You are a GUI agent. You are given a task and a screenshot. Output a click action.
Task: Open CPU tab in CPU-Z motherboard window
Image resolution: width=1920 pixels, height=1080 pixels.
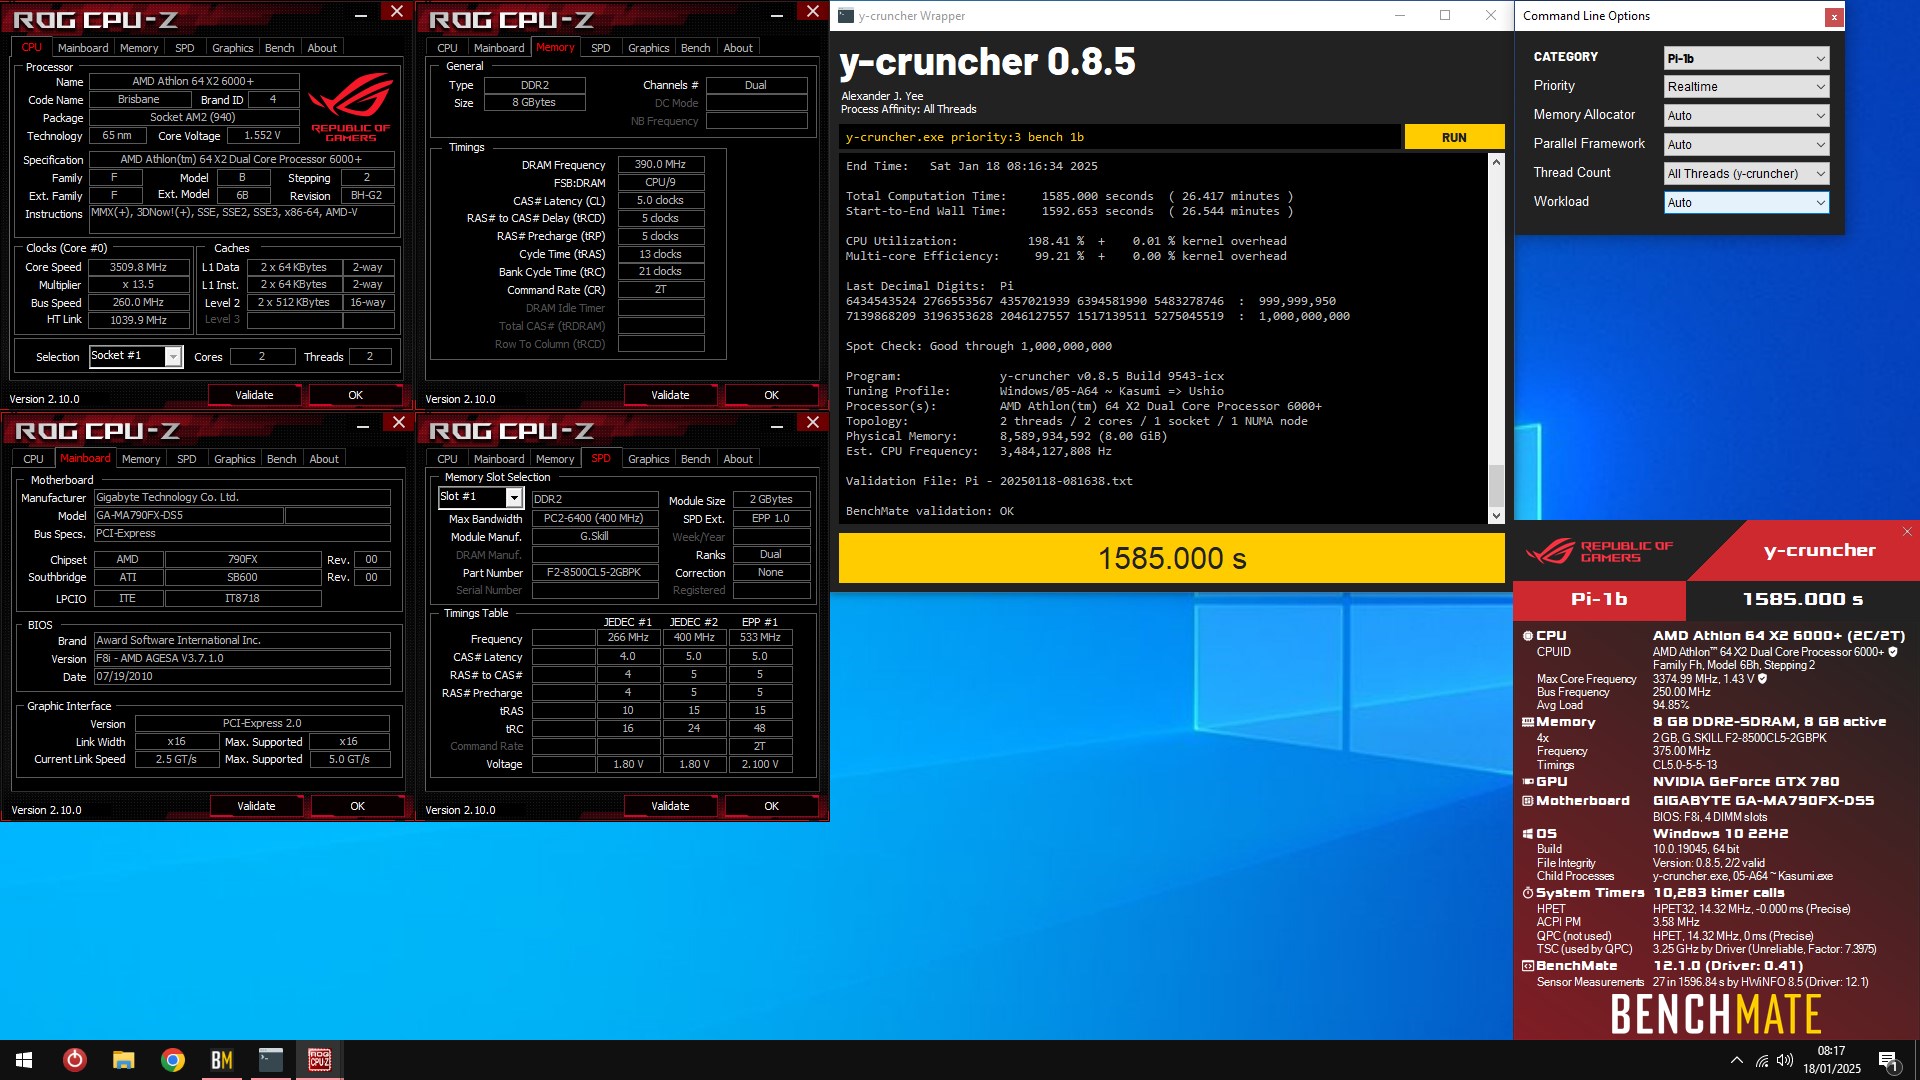pyautogui.click(x=33, y=459)
